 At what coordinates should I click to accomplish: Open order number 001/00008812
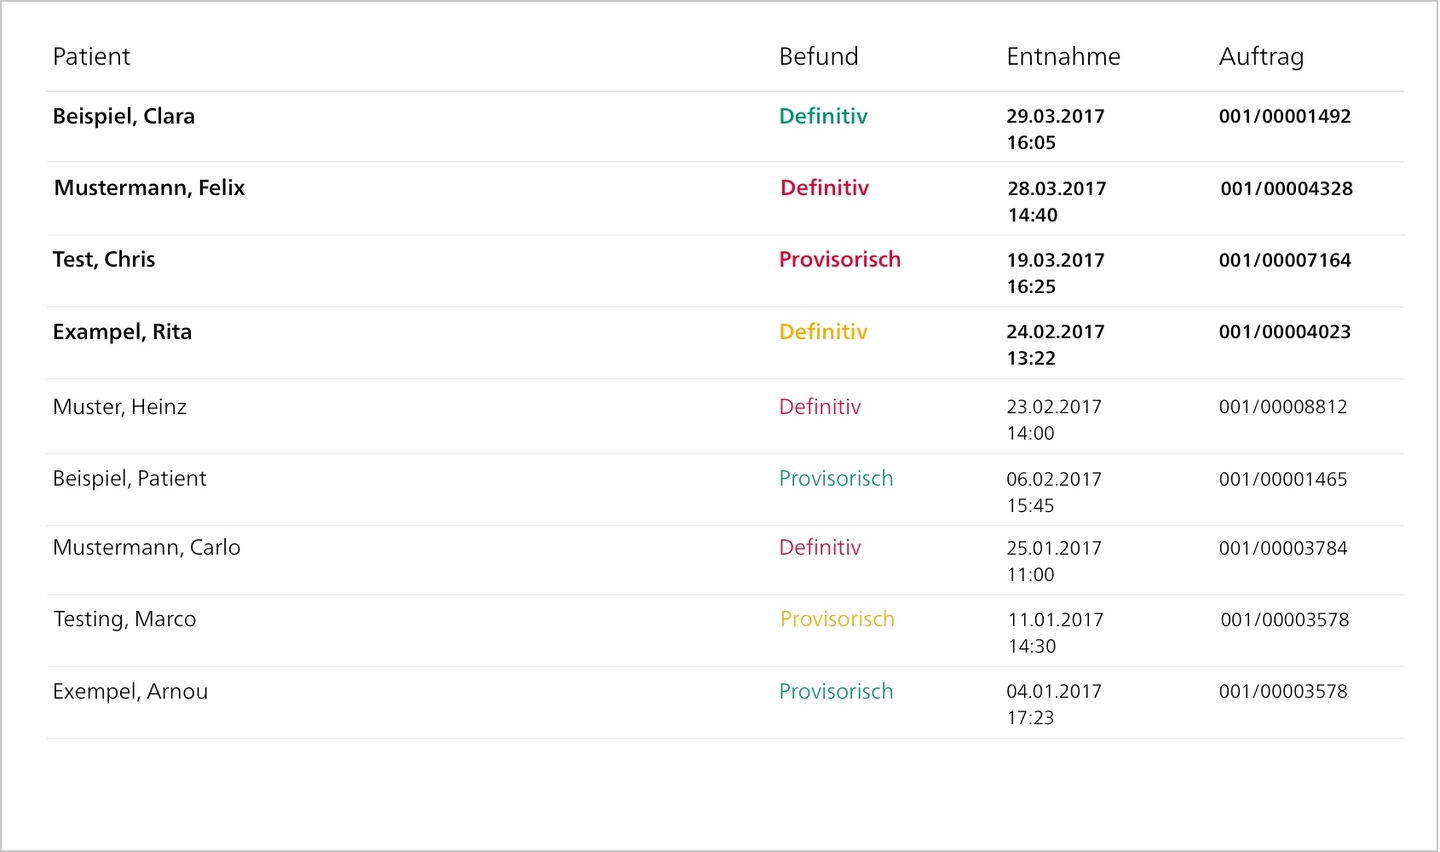click(1283, 407)
